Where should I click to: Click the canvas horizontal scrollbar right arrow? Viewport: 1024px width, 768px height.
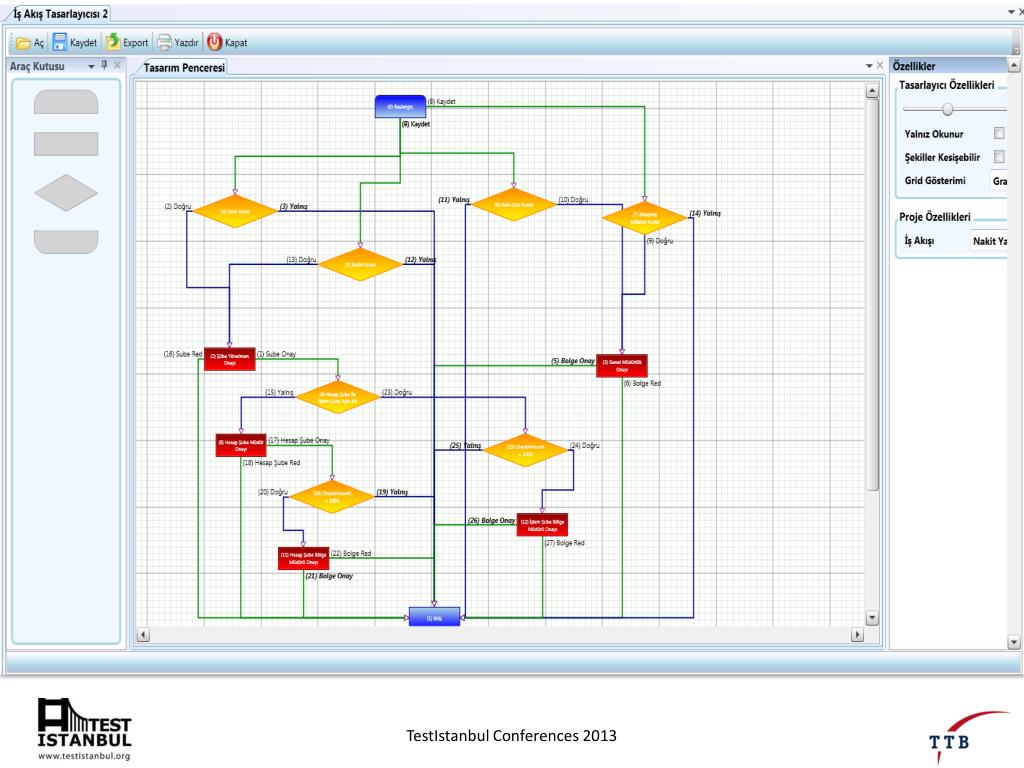[858, 634]
